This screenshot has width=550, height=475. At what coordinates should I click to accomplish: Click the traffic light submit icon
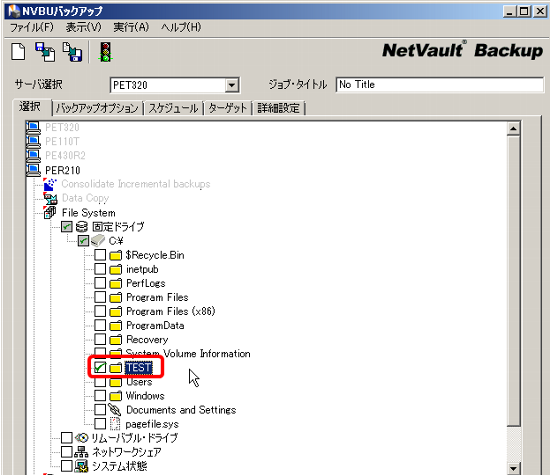pyautogui.click(x=105, y=52)
